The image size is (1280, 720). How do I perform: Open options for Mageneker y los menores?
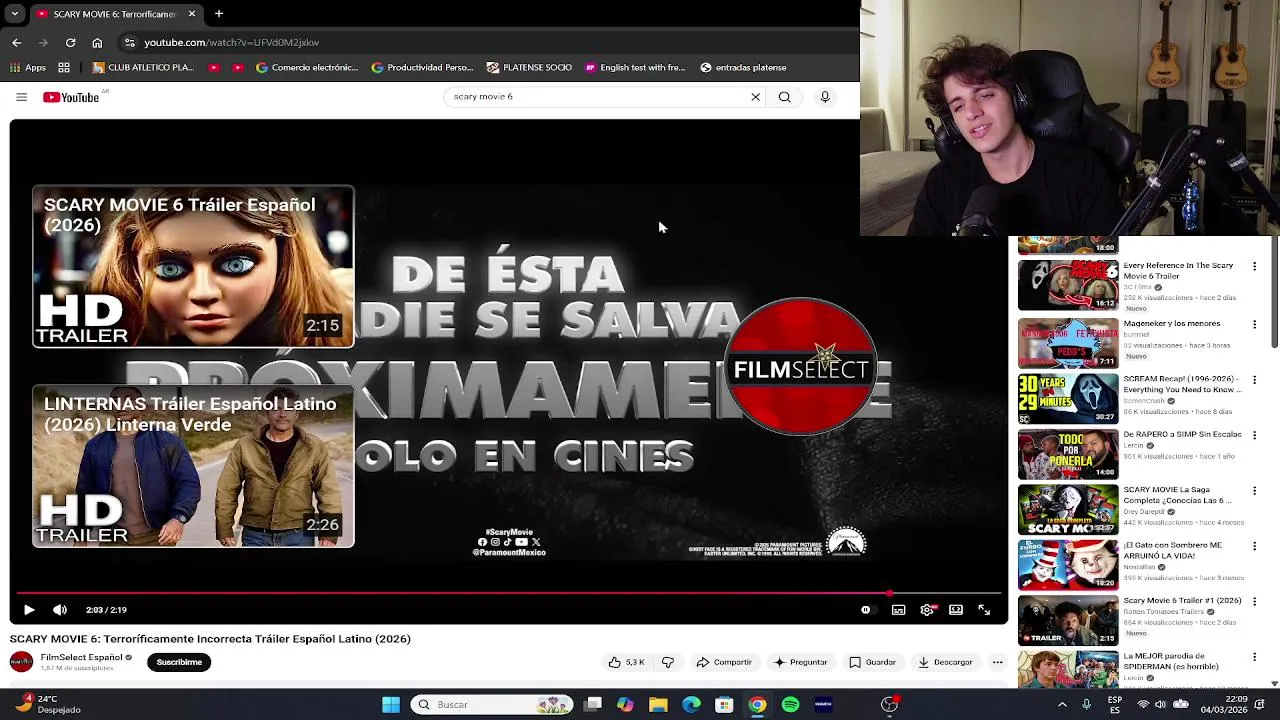click(1254, 325)
